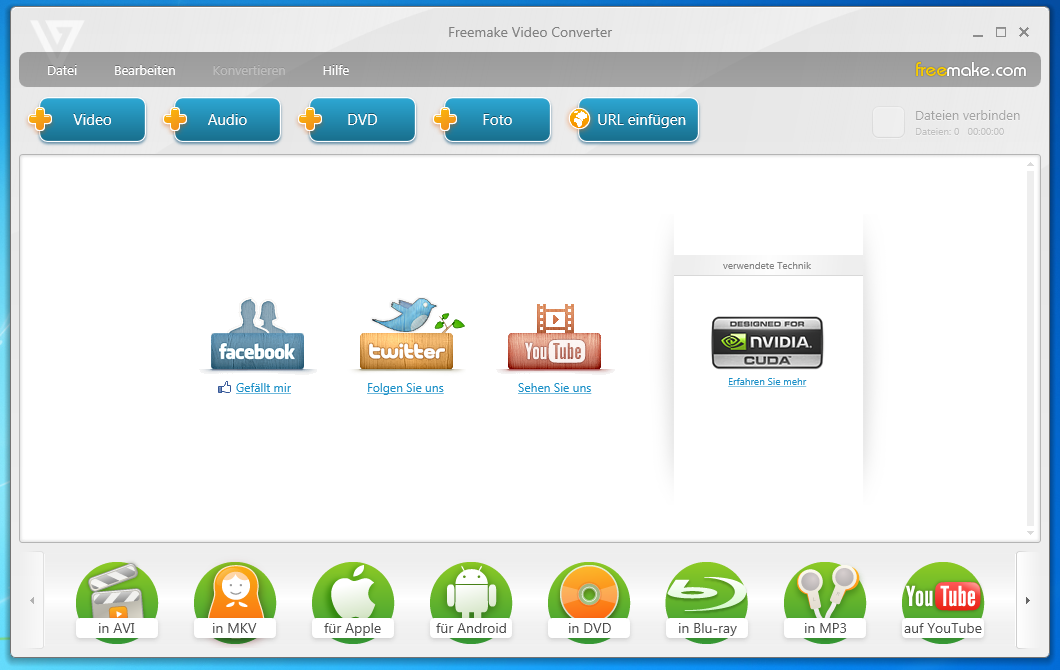Select the für Apple conversion profile
Screen dimensions: 1060x670
[x=352, y=601]
